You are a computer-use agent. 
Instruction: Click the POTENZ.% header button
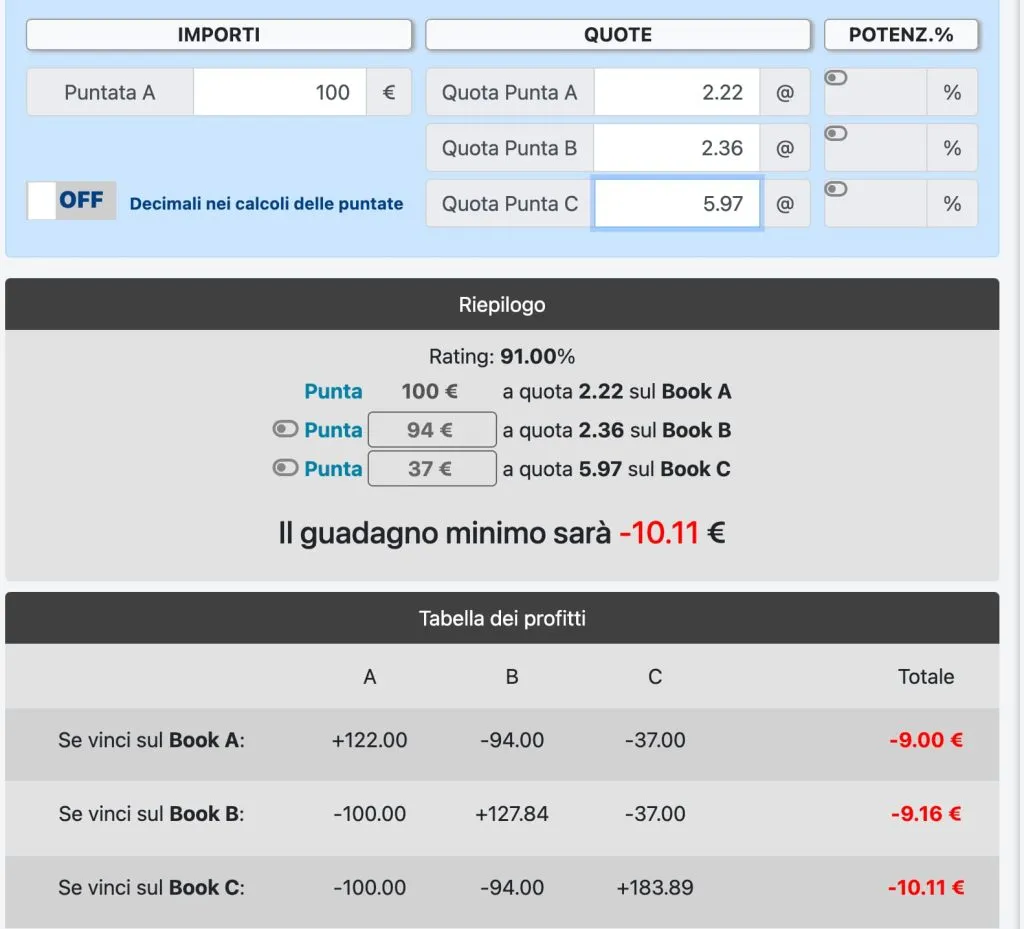[901, 35]
